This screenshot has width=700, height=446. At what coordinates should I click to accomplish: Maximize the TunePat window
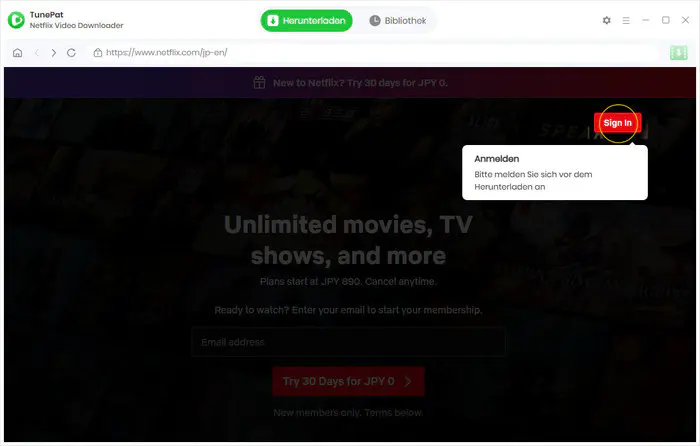pos(666,20)
